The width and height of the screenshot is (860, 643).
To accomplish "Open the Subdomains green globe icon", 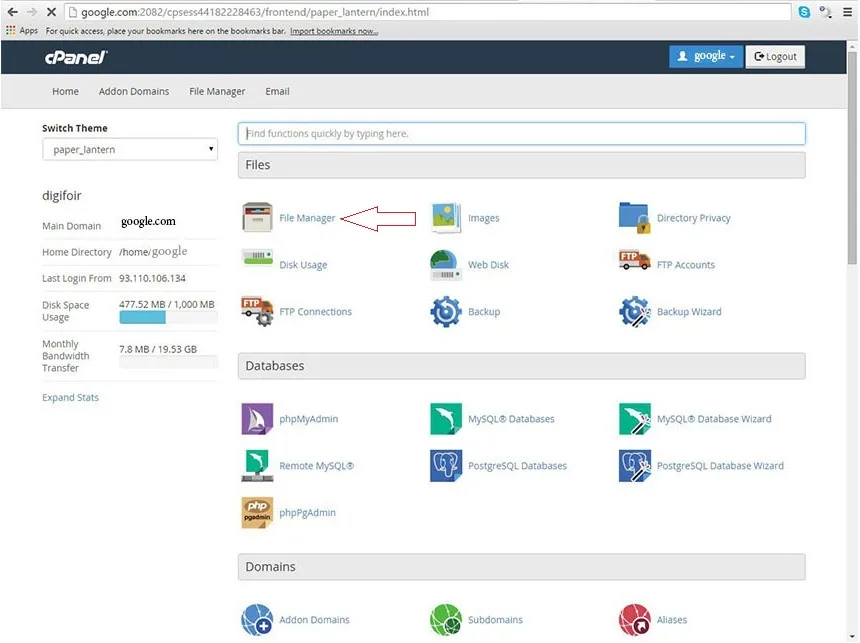I will tap(445, 619).
